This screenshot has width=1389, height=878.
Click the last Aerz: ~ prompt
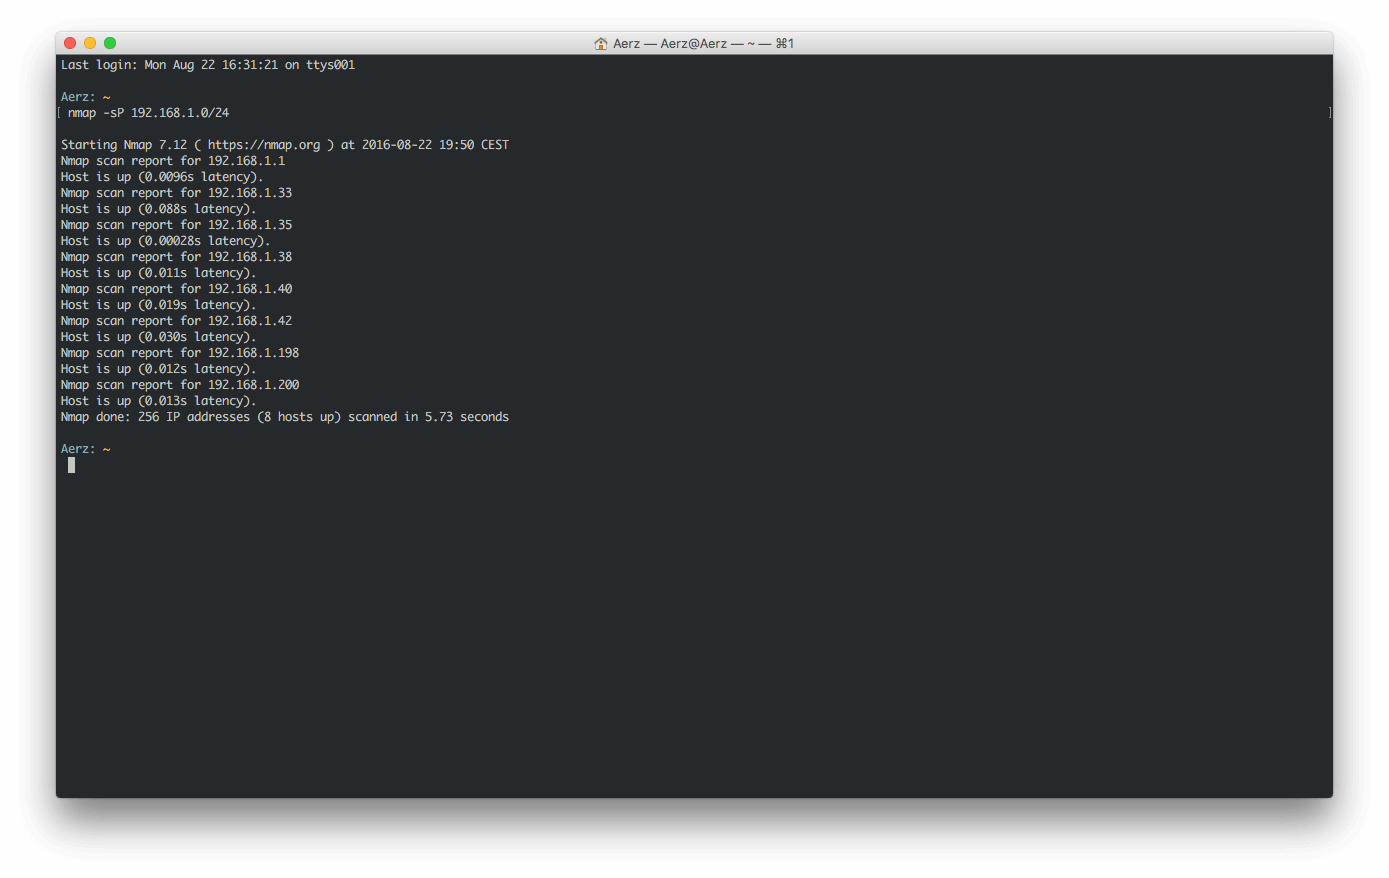click(85, 449)
